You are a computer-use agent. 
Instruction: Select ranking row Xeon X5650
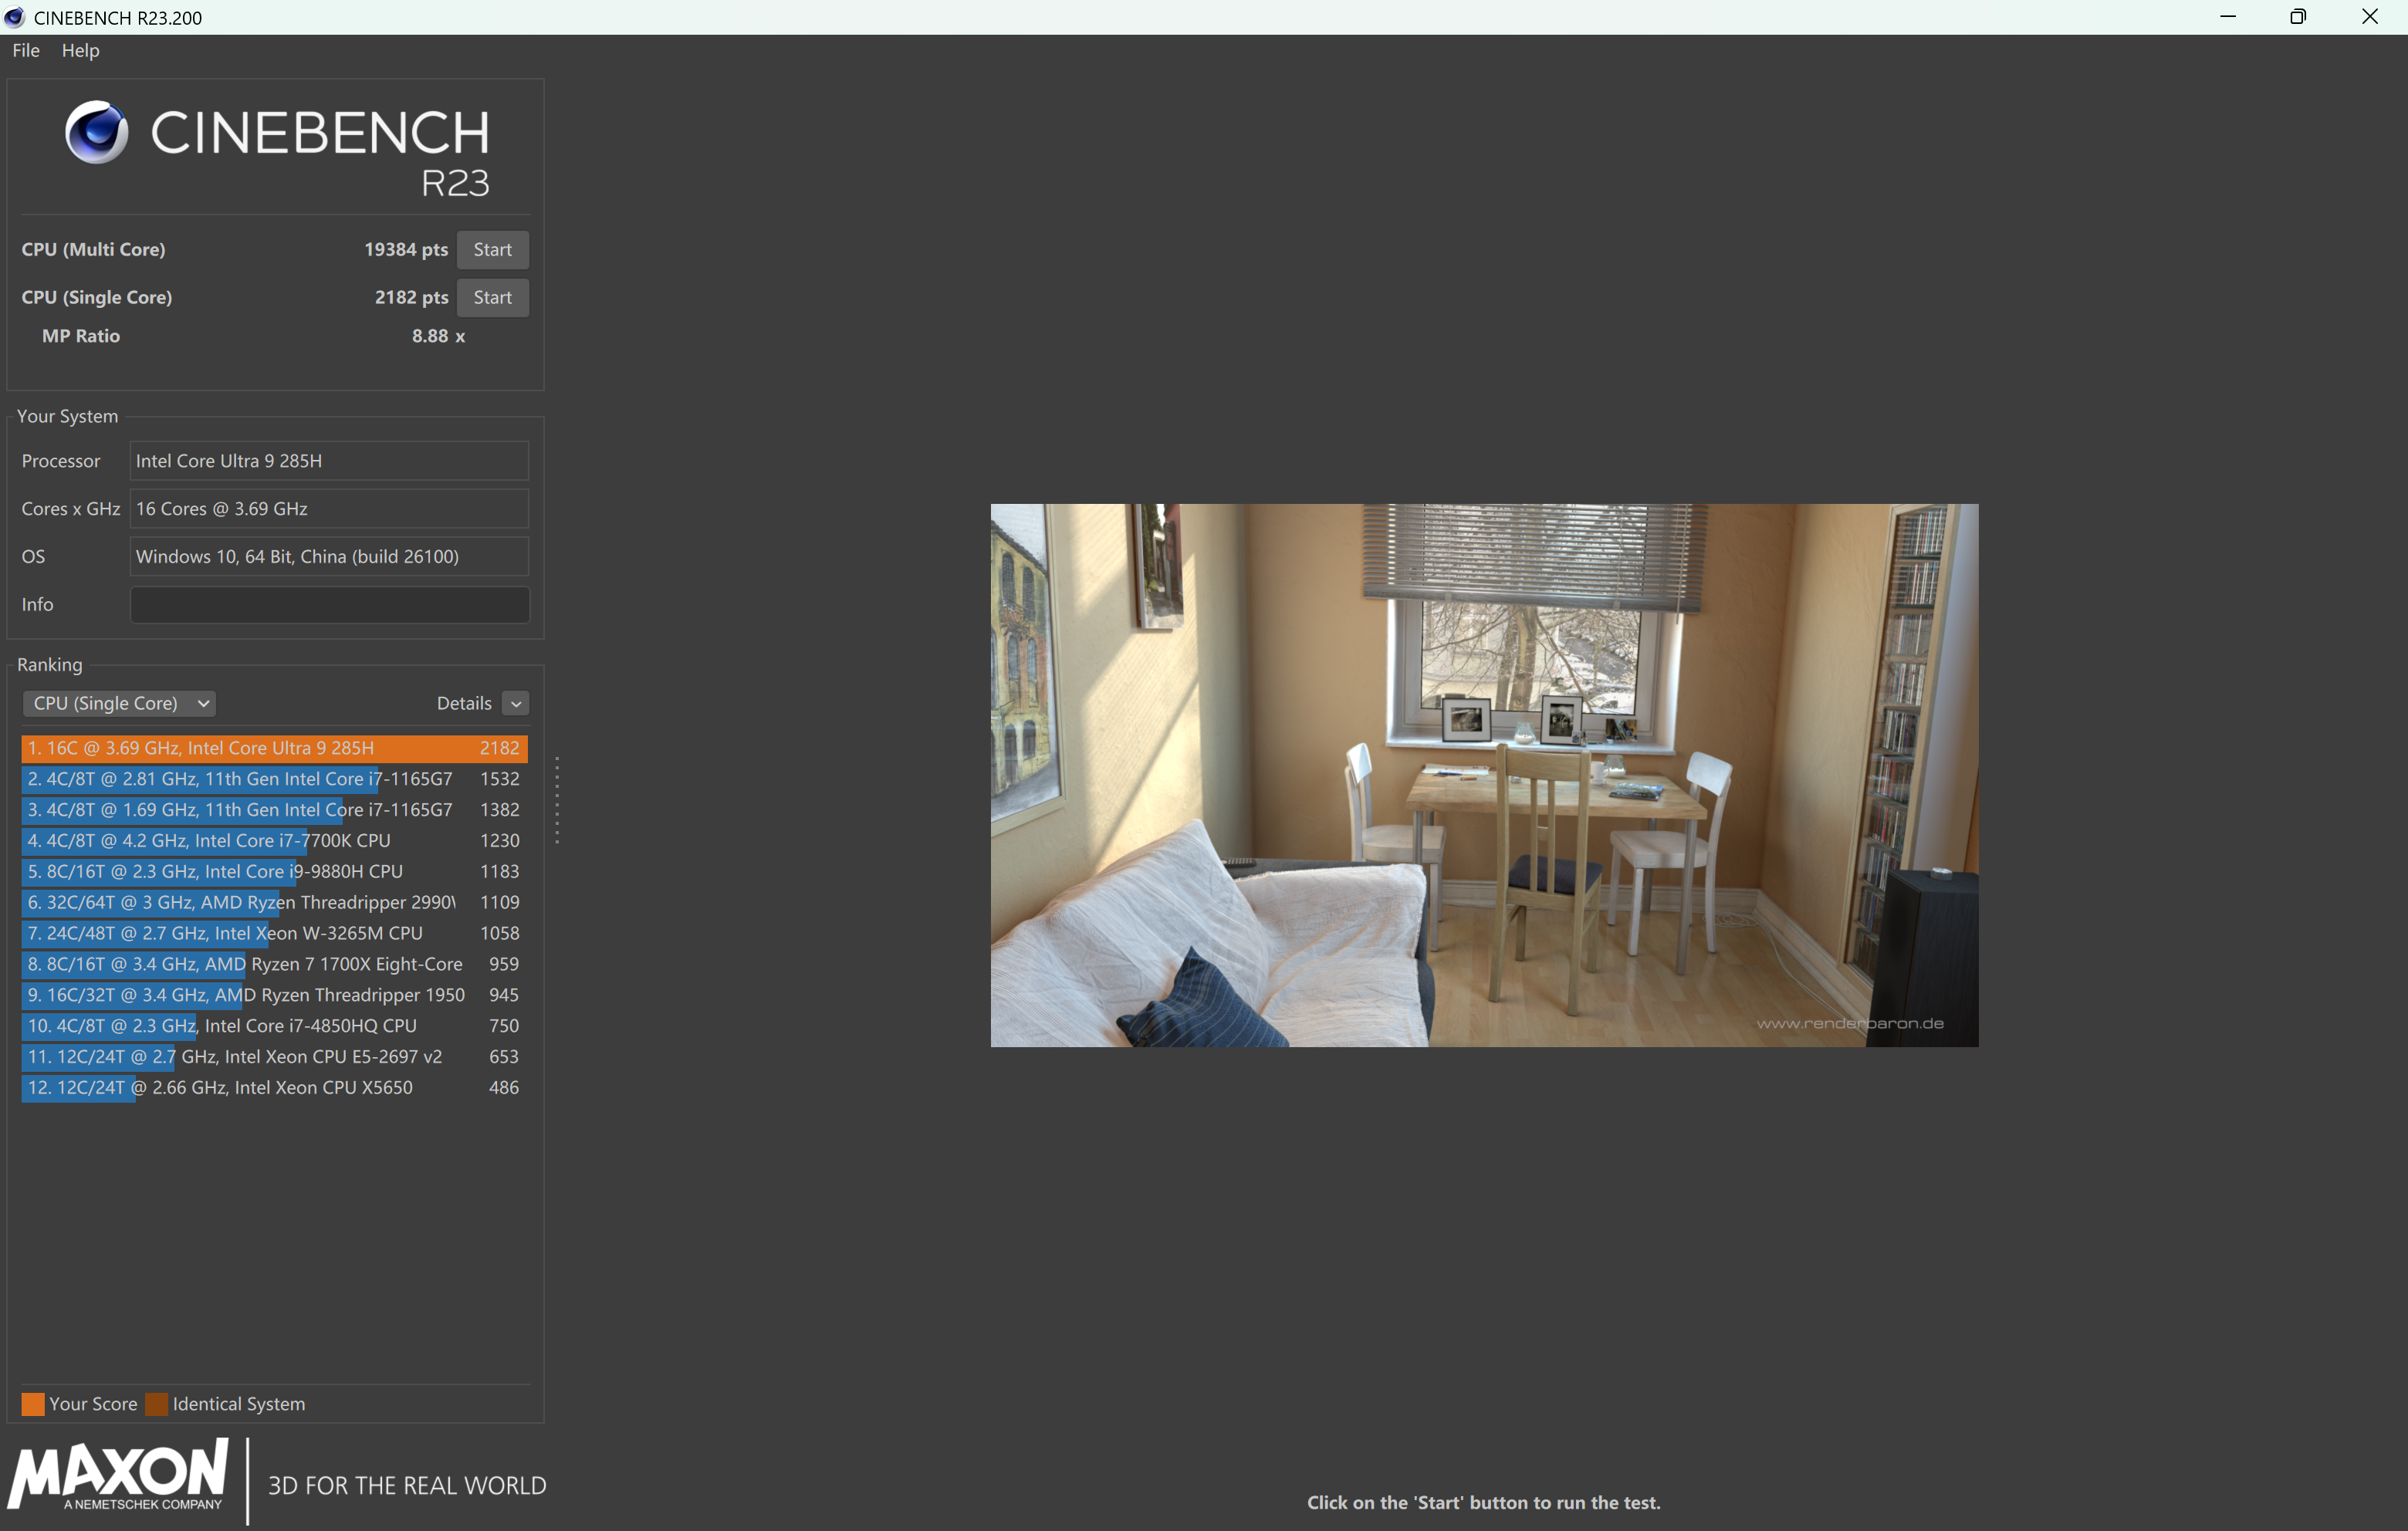[x=274, y=1088]
